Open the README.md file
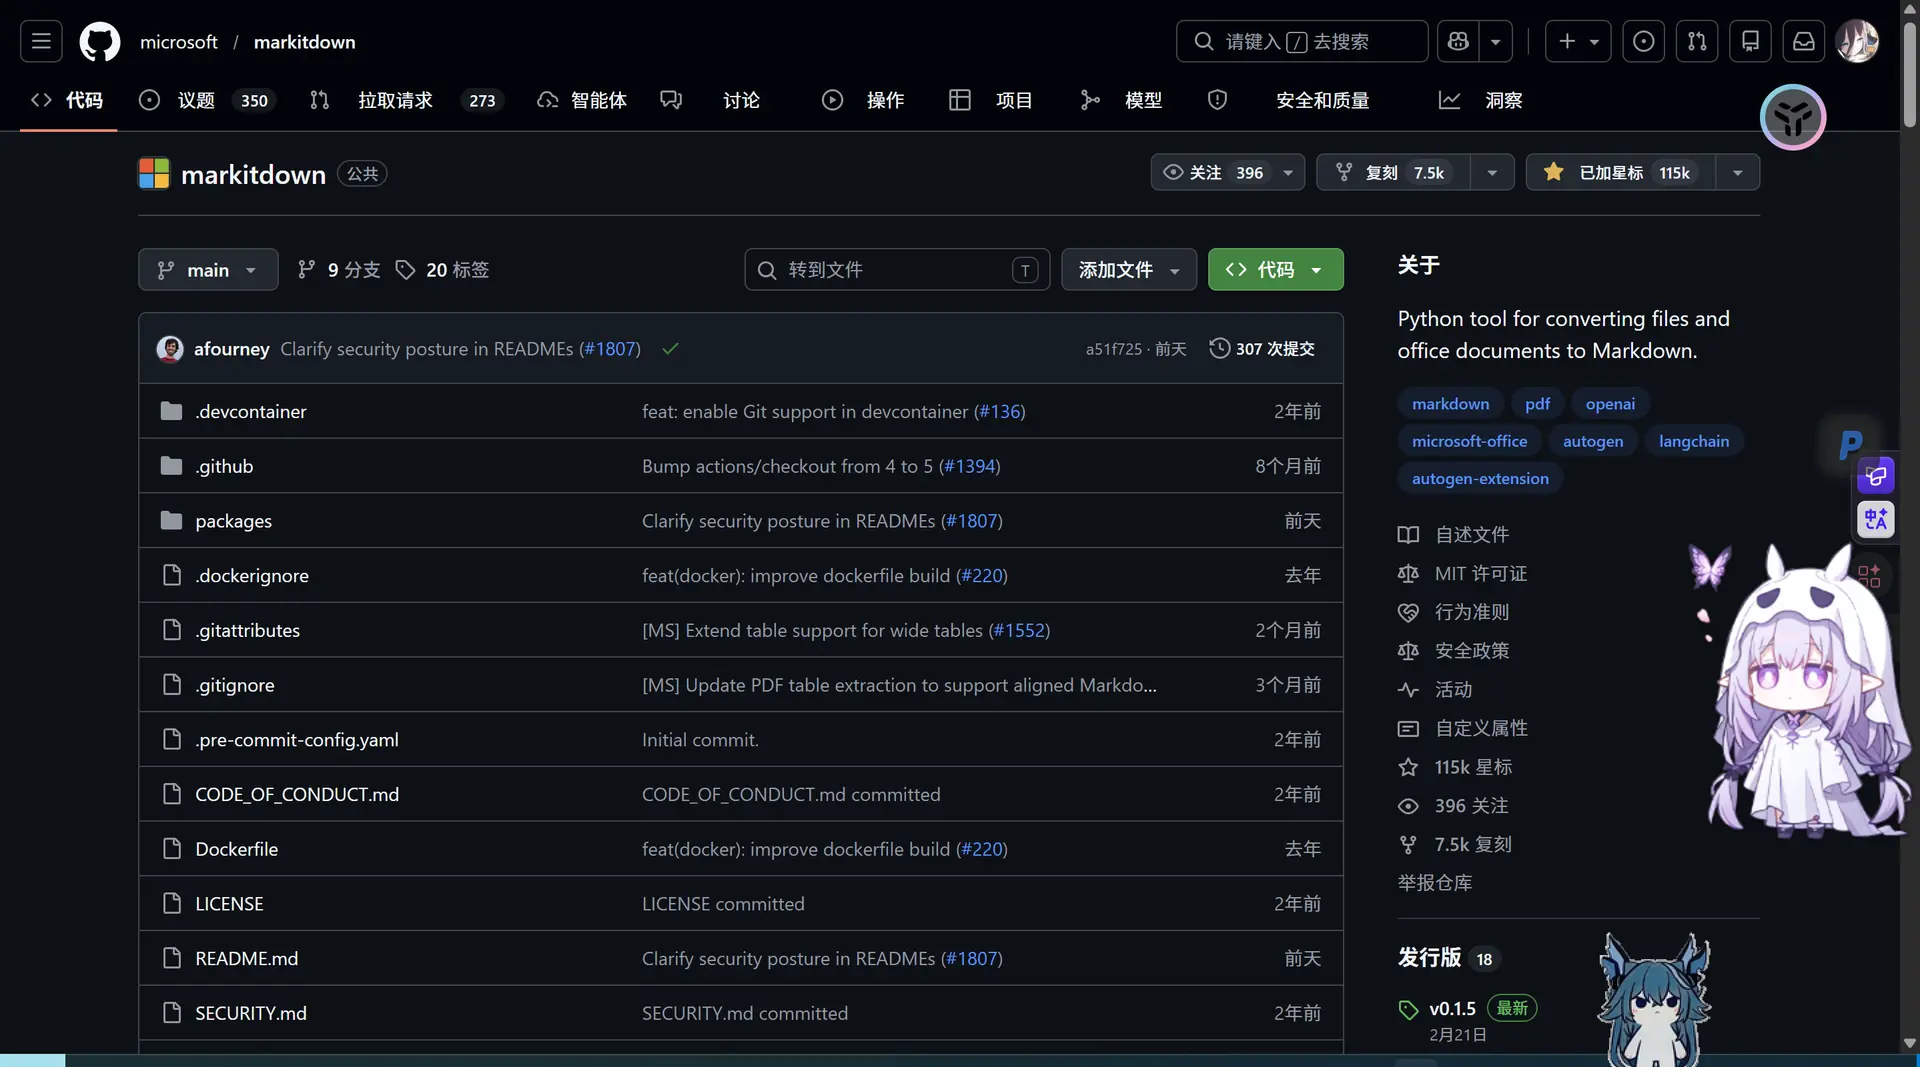Screen dimensions: 1920x1067 [246, 958]
